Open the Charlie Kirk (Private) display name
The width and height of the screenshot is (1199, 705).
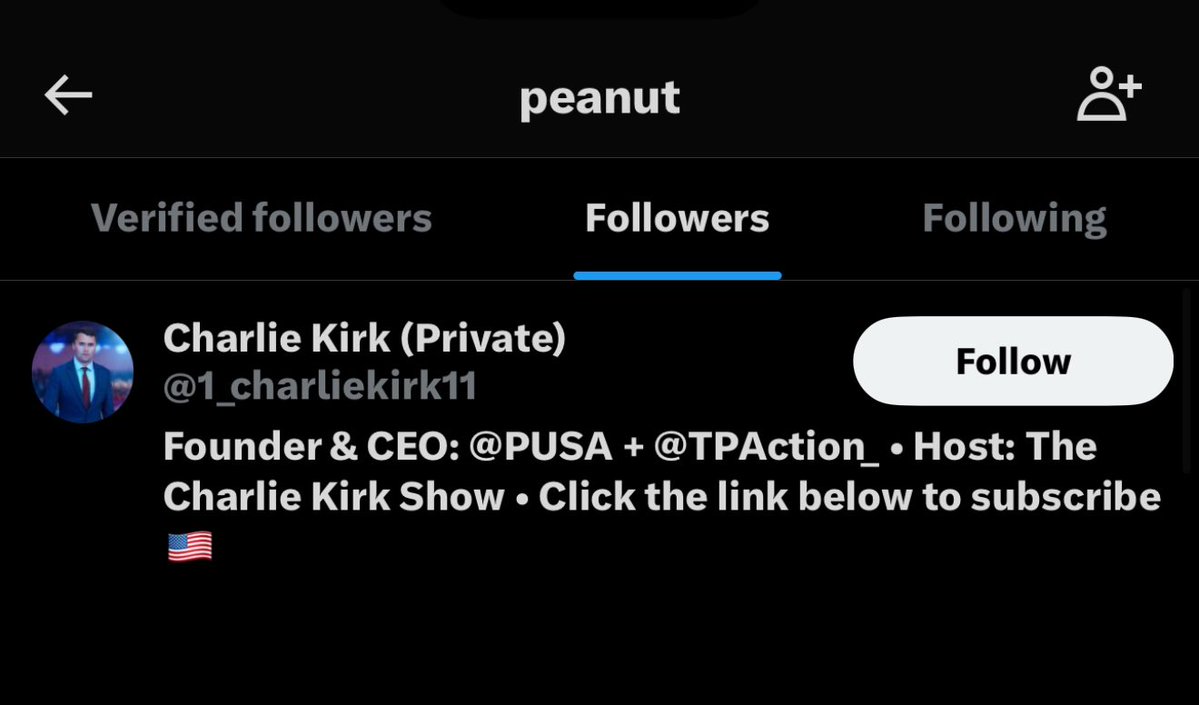coord(364,339)
